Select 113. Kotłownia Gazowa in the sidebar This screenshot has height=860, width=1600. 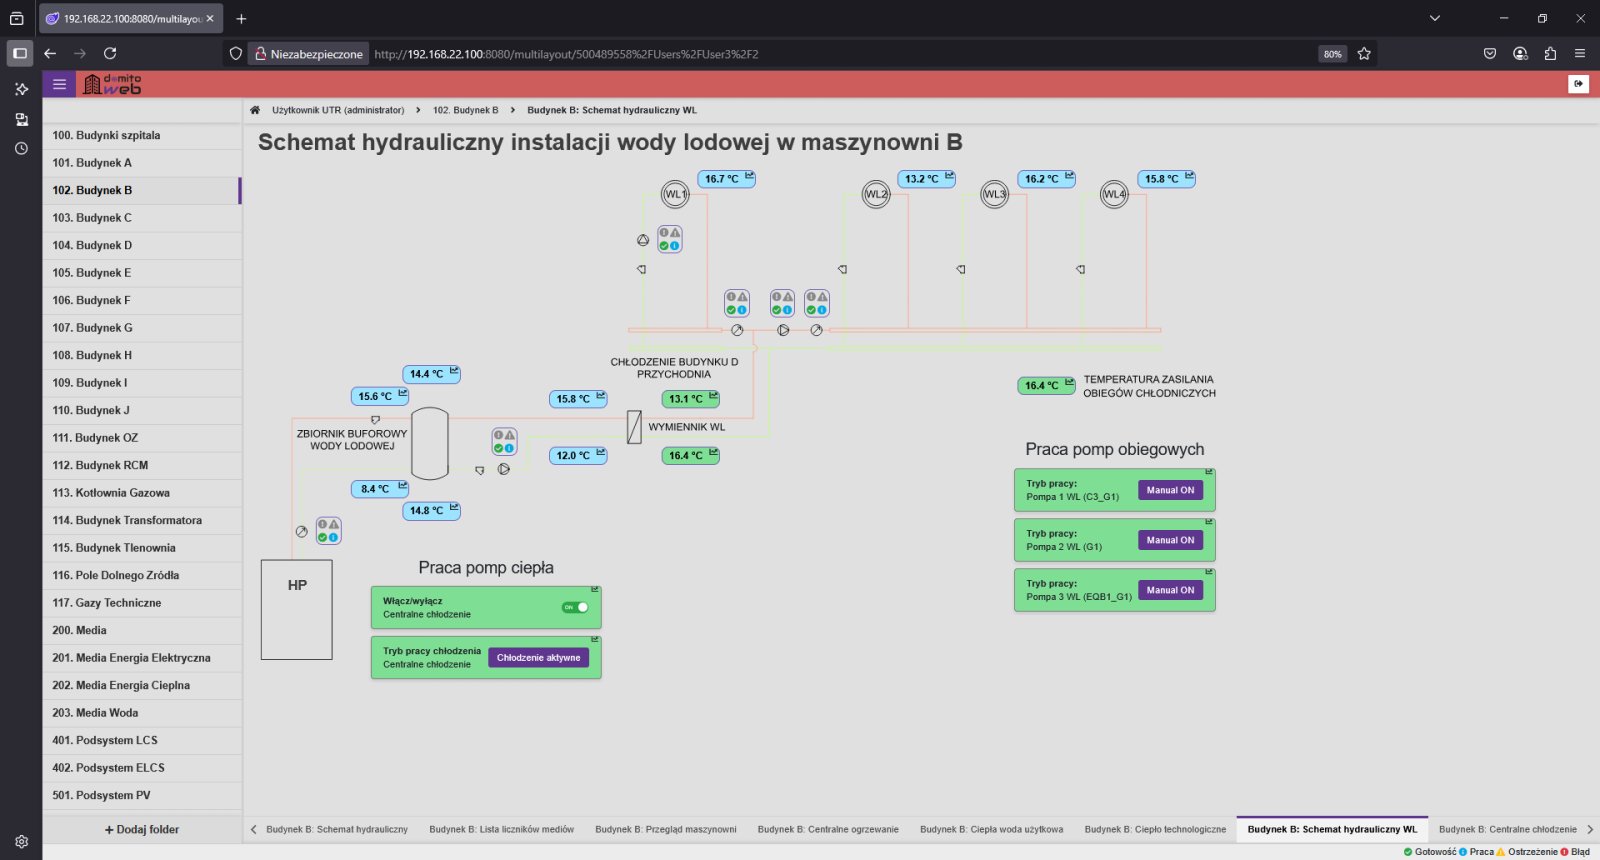tap(111, 493)
